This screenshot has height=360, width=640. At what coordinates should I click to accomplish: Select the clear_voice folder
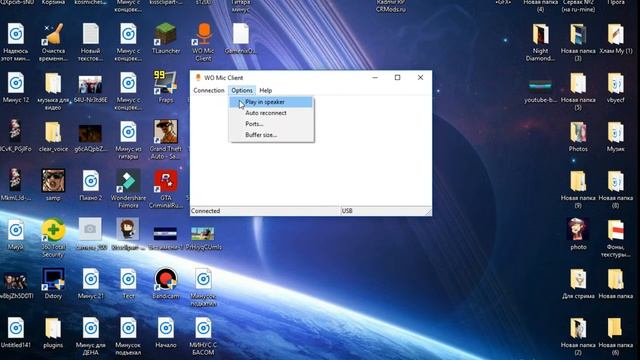(53, 136)
